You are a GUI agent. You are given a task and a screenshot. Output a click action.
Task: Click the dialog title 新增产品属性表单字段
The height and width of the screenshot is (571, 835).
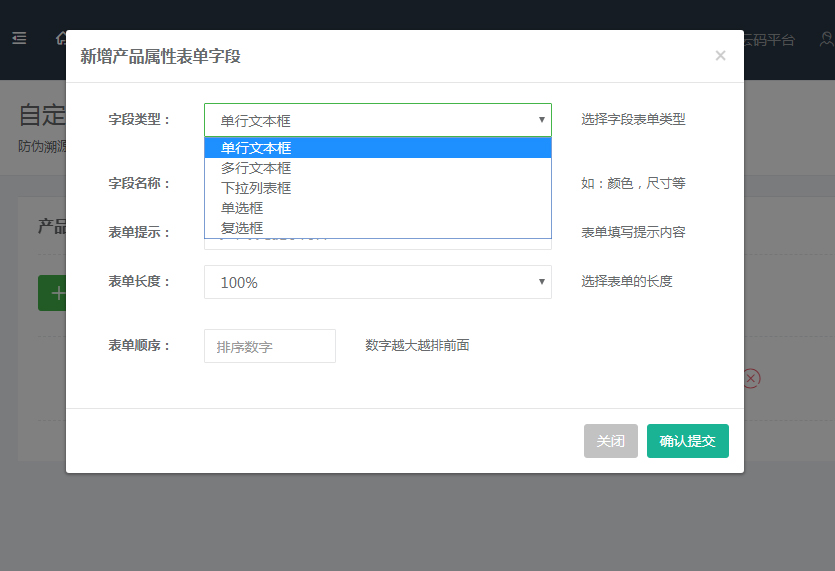pyautogui.click(x=160, y=56)
